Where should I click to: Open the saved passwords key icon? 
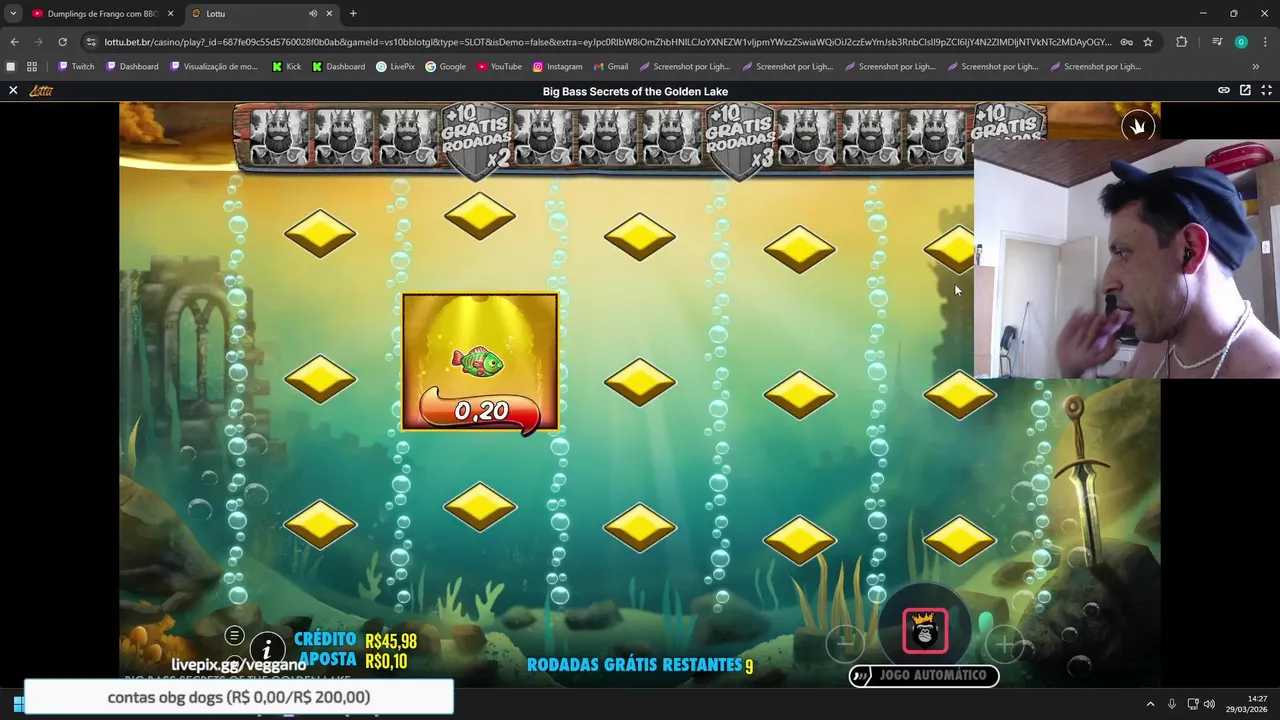pos(1126,42)
